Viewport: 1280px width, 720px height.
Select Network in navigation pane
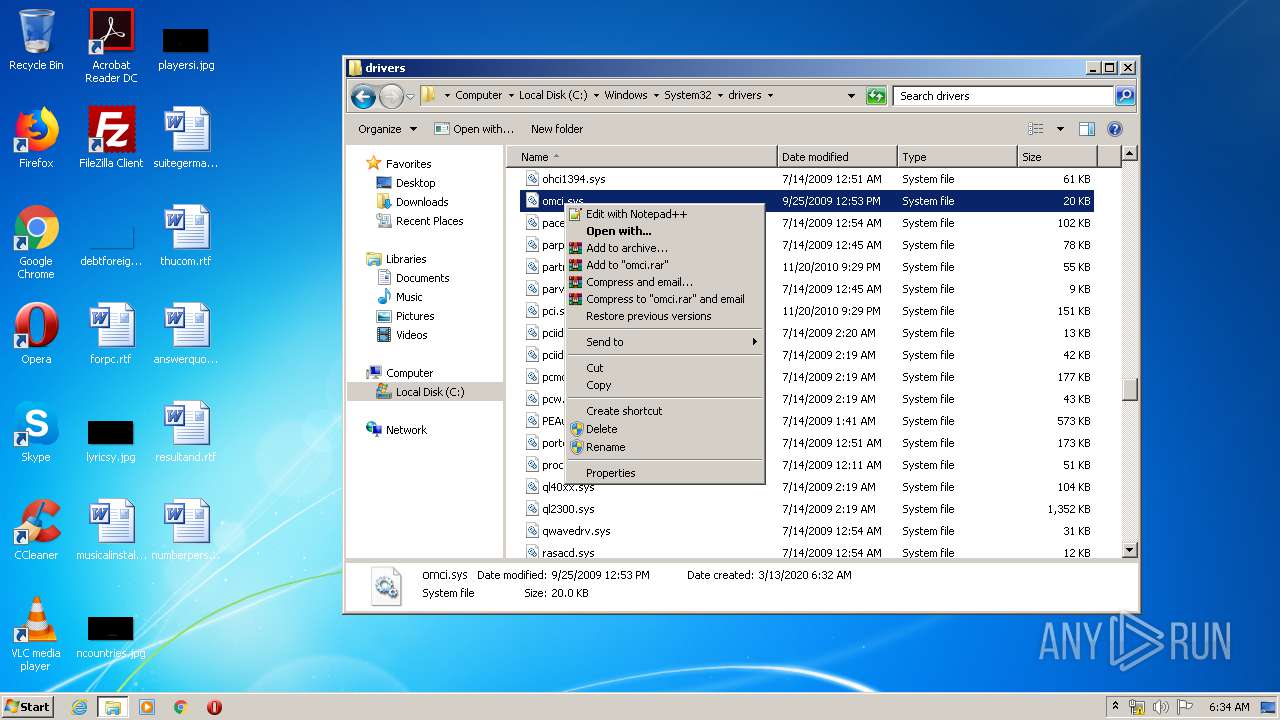tap(396, 430)
